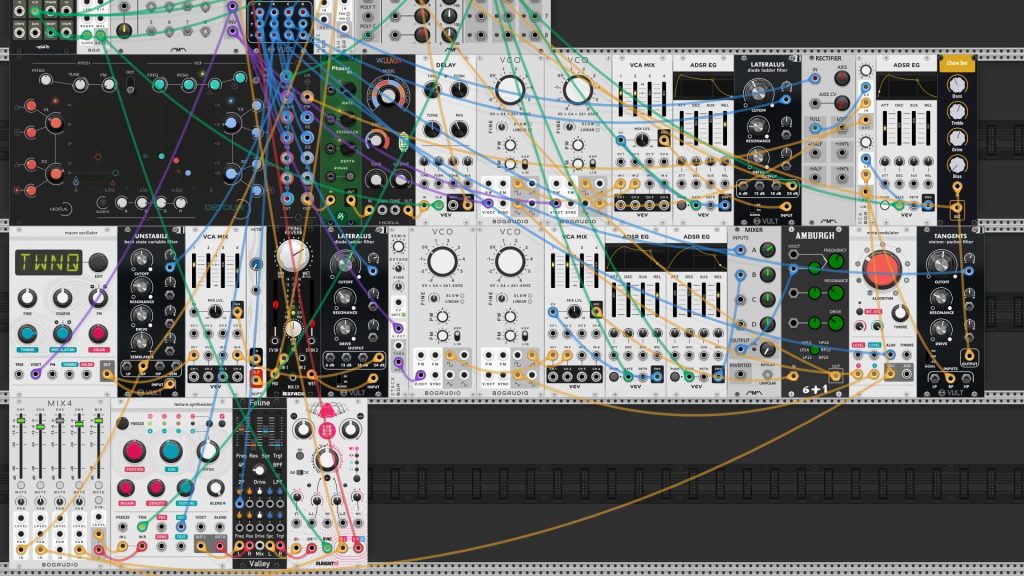
Task: Click the pink COLOR knob on macro oscillator
Action: tap(98, 334)
